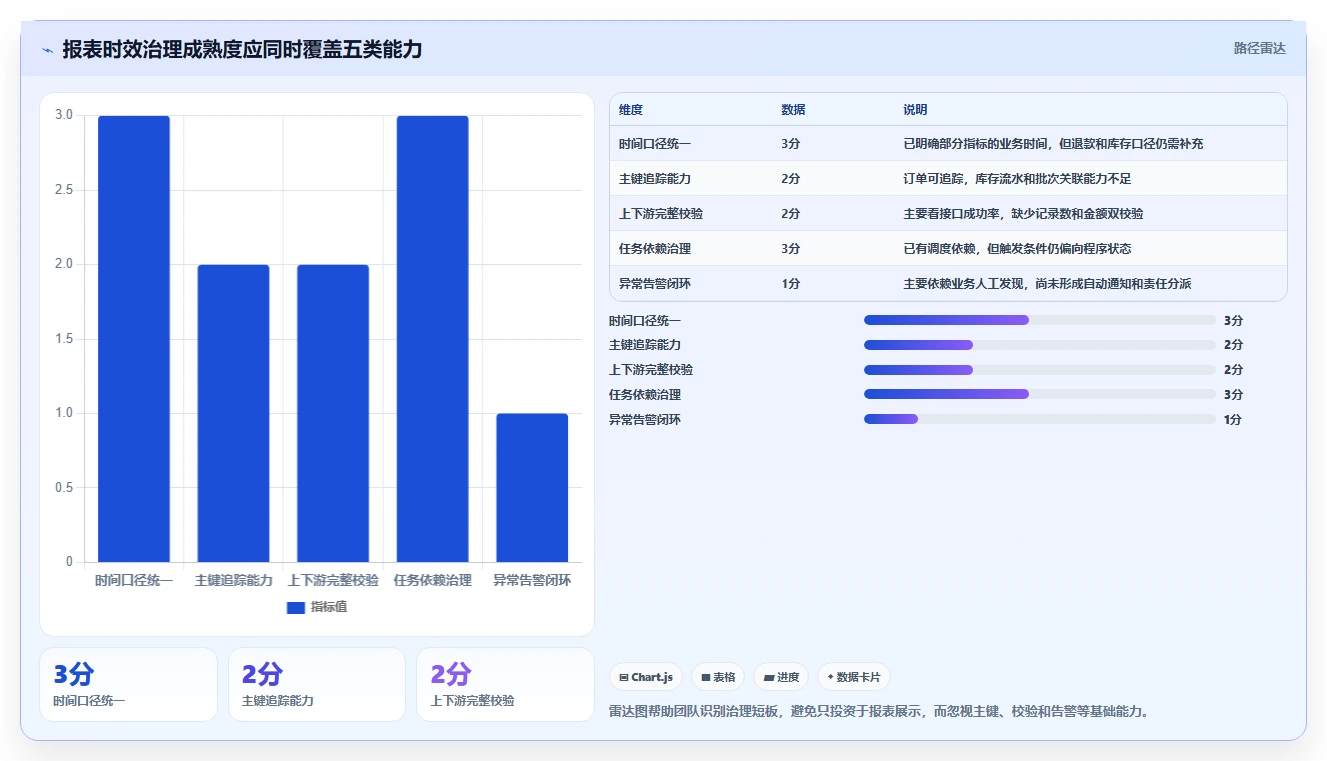This screenshot has width=1327, height=761.
Task: Select the 任务依赖治理 table row cell
Action: [655, 249]
